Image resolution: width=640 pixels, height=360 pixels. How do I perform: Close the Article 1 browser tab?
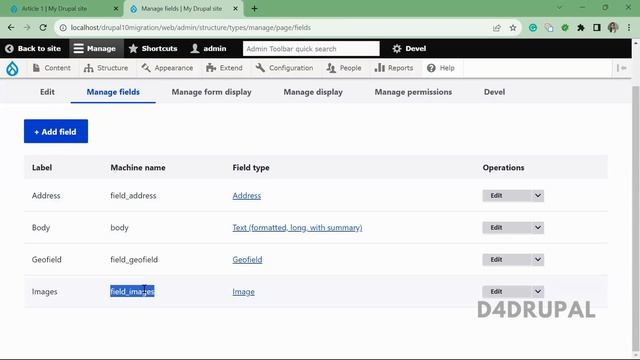click(x=116, y=9)
